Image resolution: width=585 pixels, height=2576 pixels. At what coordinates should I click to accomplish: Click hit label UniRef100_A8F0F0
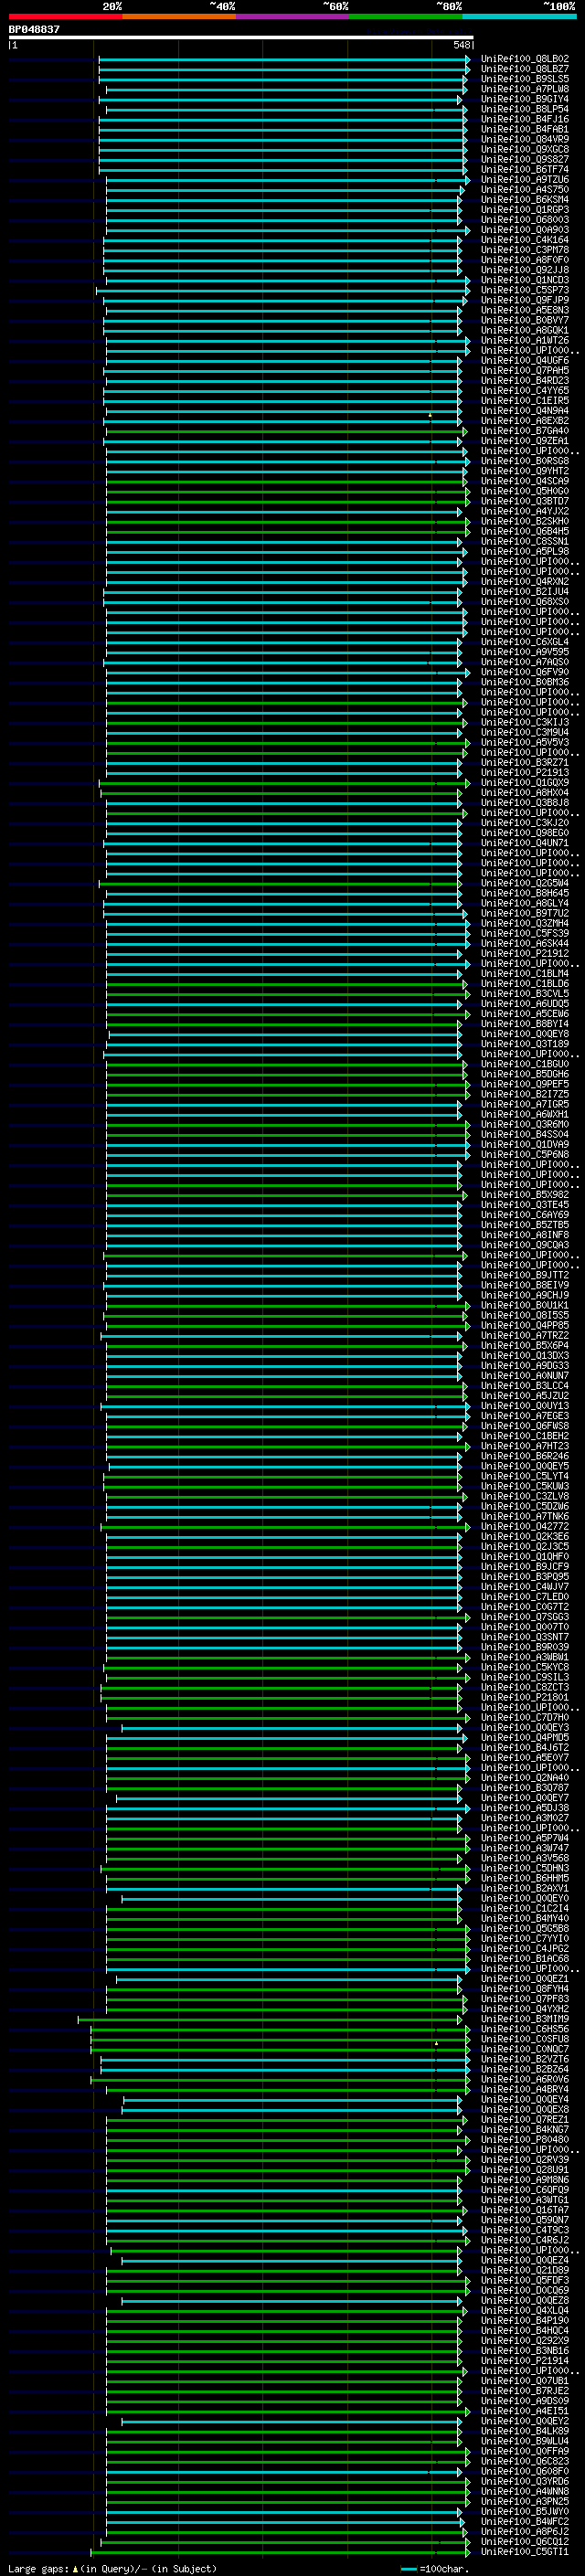pos(525,260)
